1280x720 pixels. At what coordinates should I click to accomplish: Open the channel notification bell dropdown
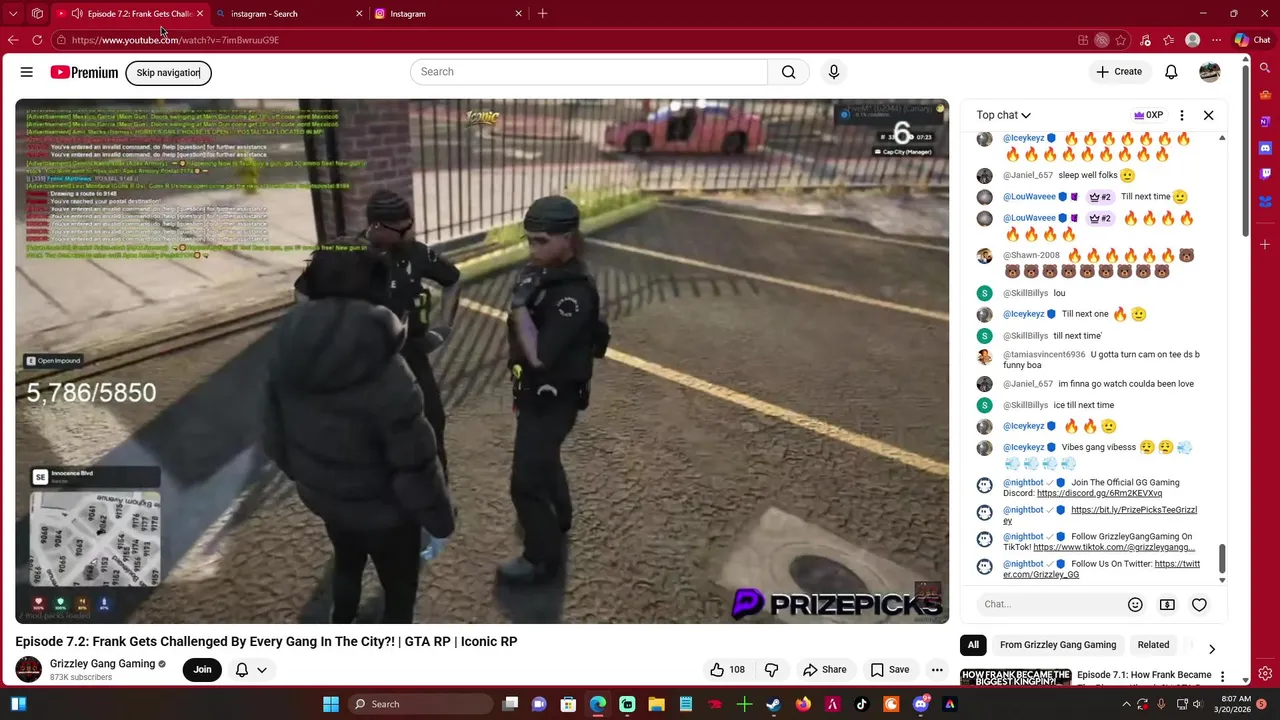pyautogui.click(x=251, y=670)
